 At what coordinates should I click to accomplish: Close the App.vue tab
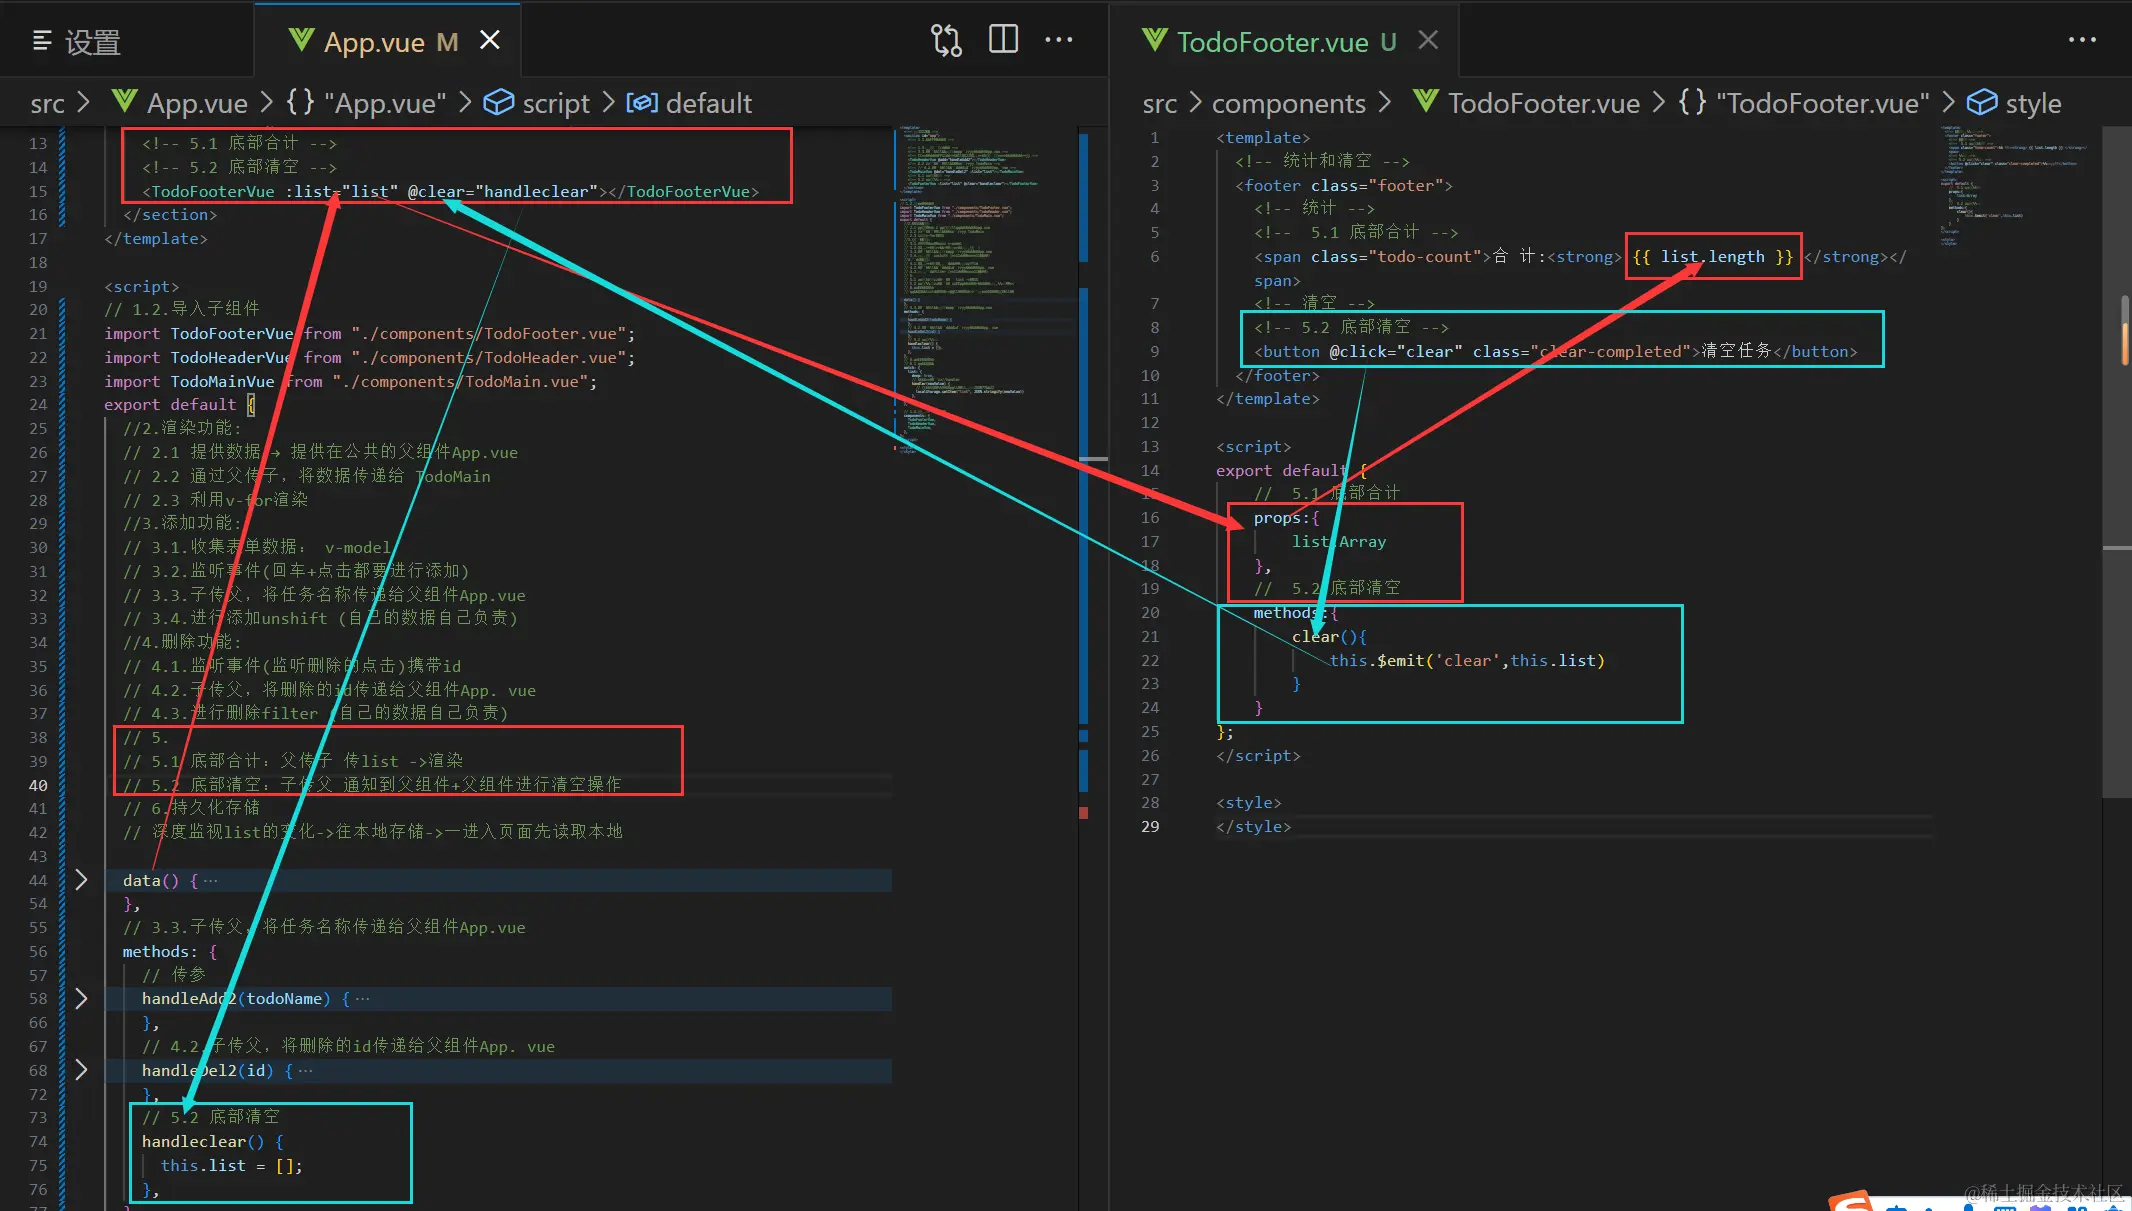tap(490, 40)
